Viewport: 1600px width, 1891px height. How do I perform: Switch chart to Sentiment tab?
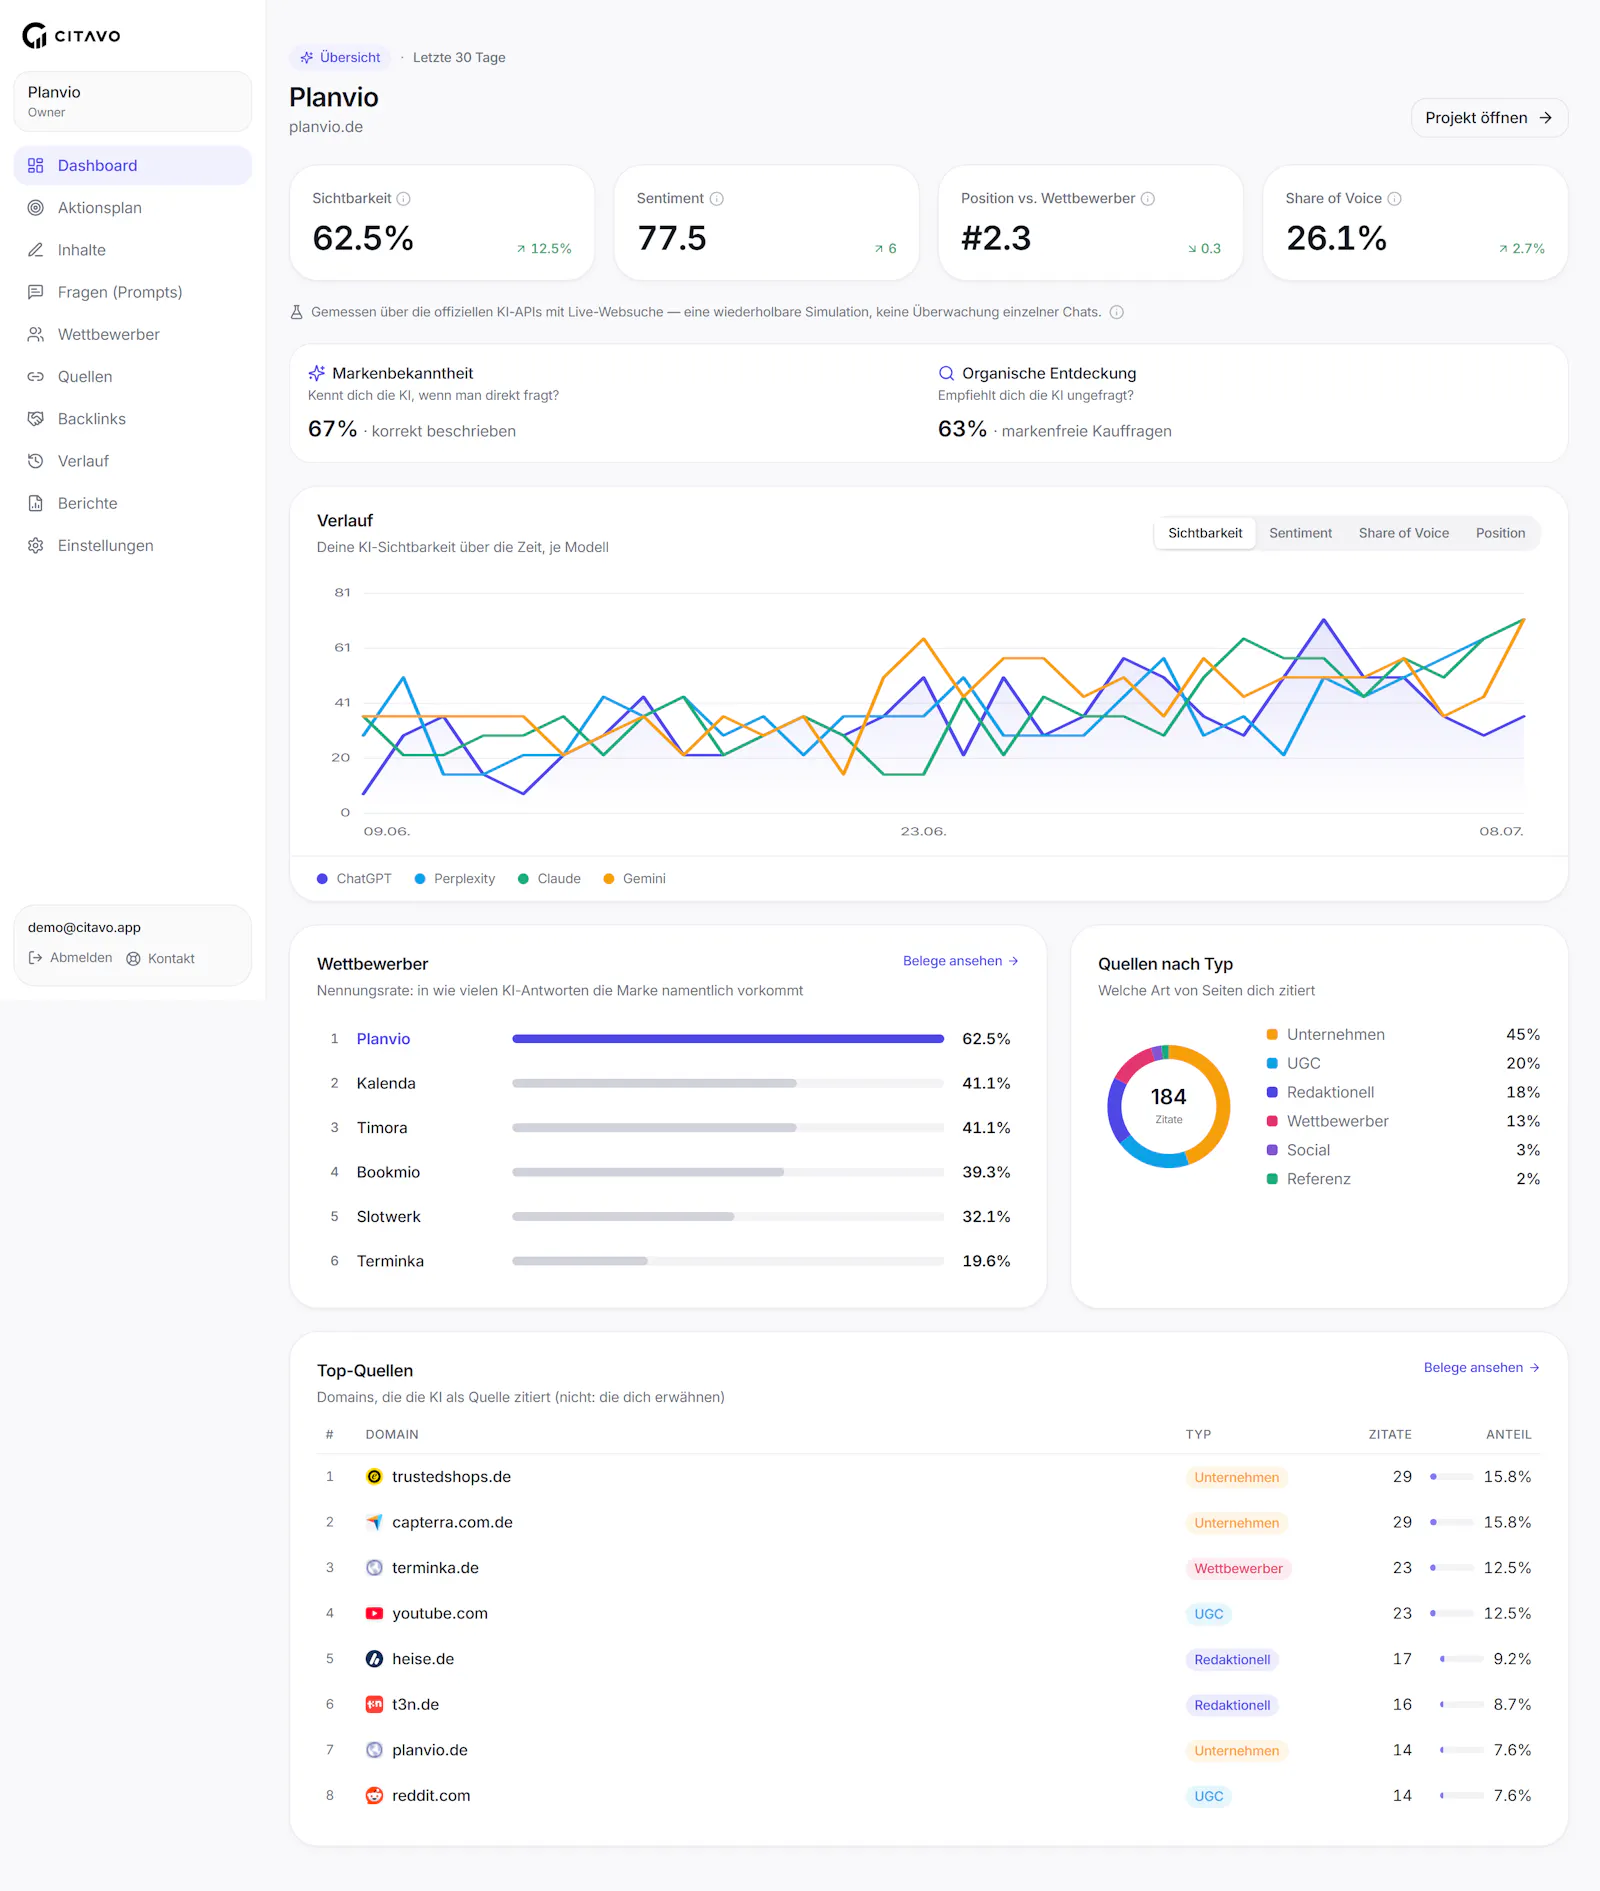click(x=1300, y=533)
